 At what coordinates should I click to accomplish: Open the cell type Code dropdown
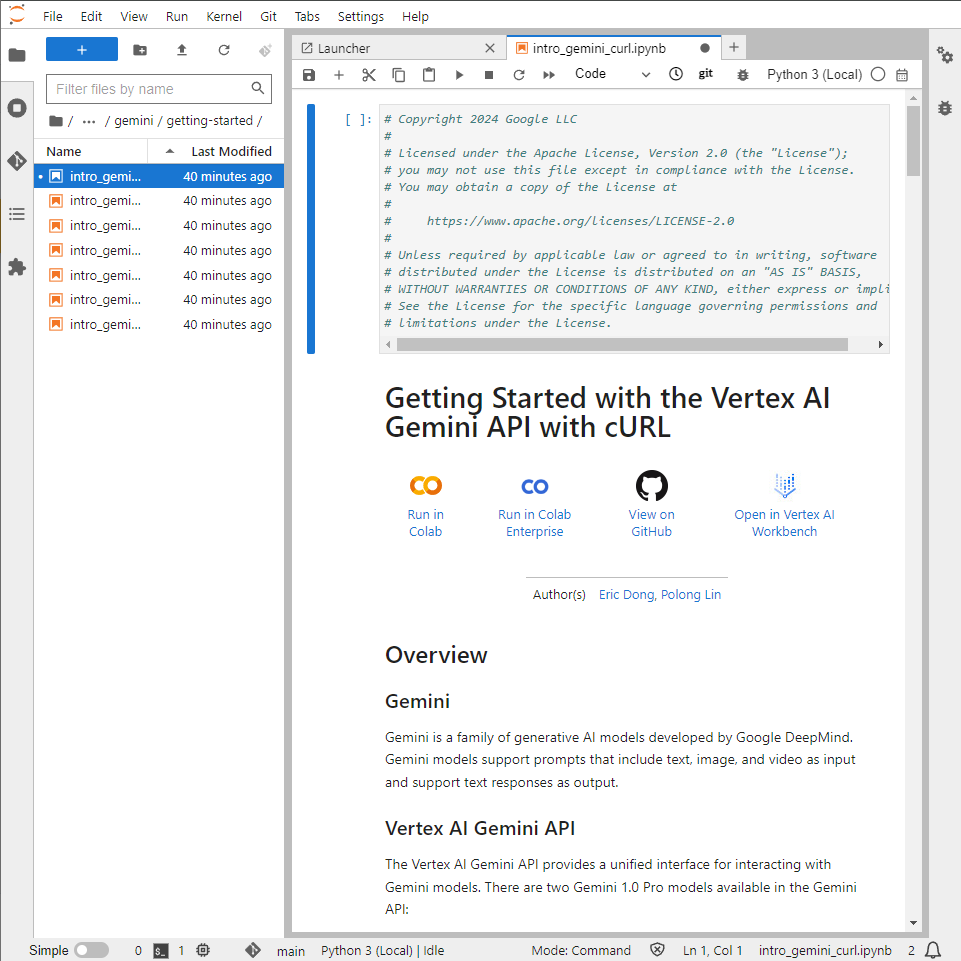click(x=612, y=74)
